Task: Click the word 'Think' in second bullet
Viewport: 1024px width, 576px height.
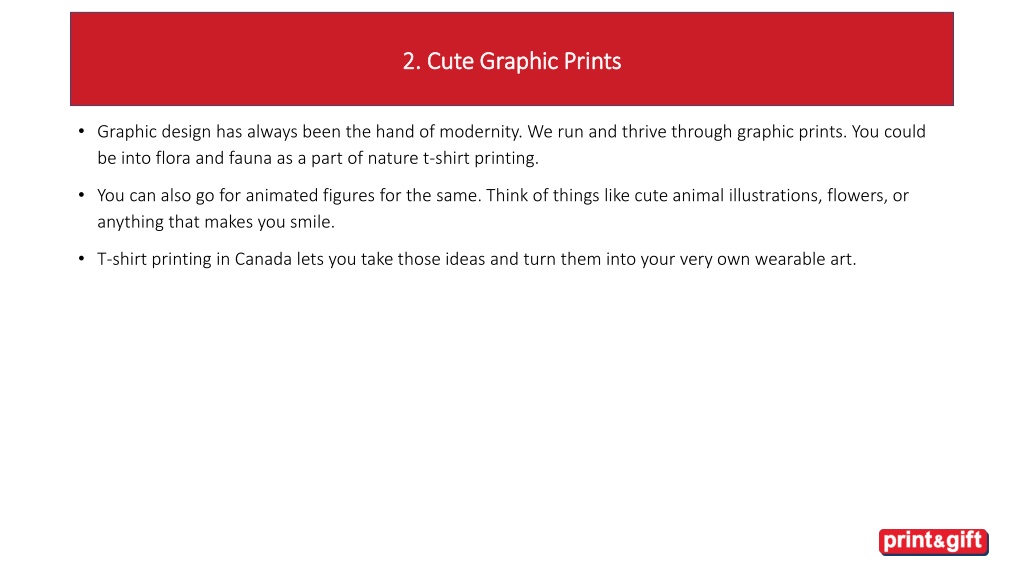Action: [x=507, y=195]
